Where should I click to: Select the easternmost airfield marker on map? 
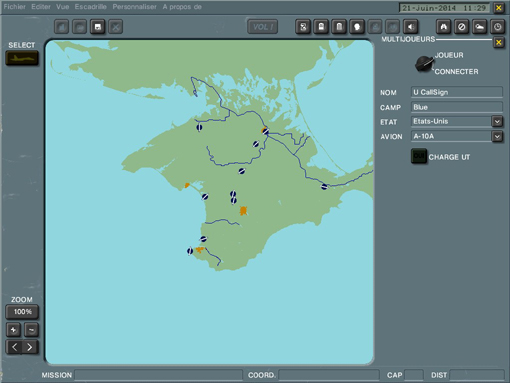324,187
